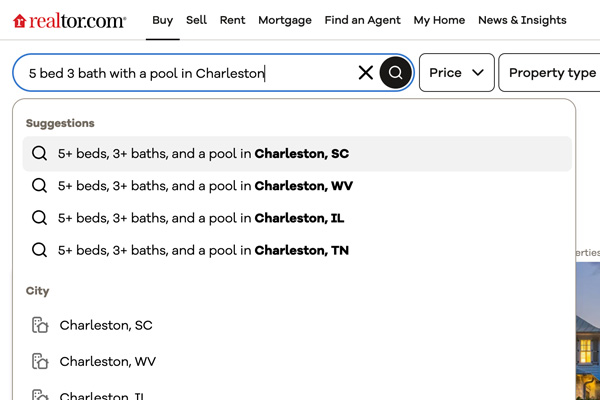The width and height of the screenshot is (600, 400).
Task: Click search icon beside Charleston, IL suggestion
Action: click(40, 218)
